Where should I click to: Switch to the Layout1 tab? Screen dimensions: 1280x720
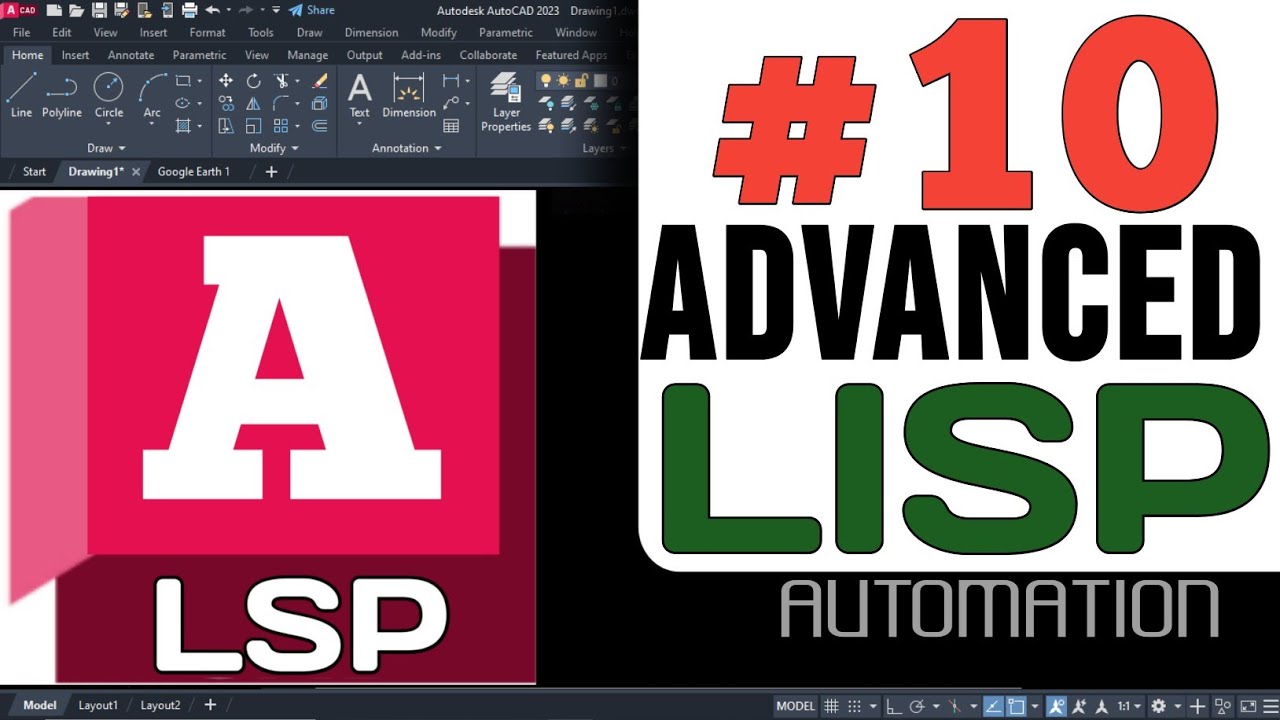98,705
